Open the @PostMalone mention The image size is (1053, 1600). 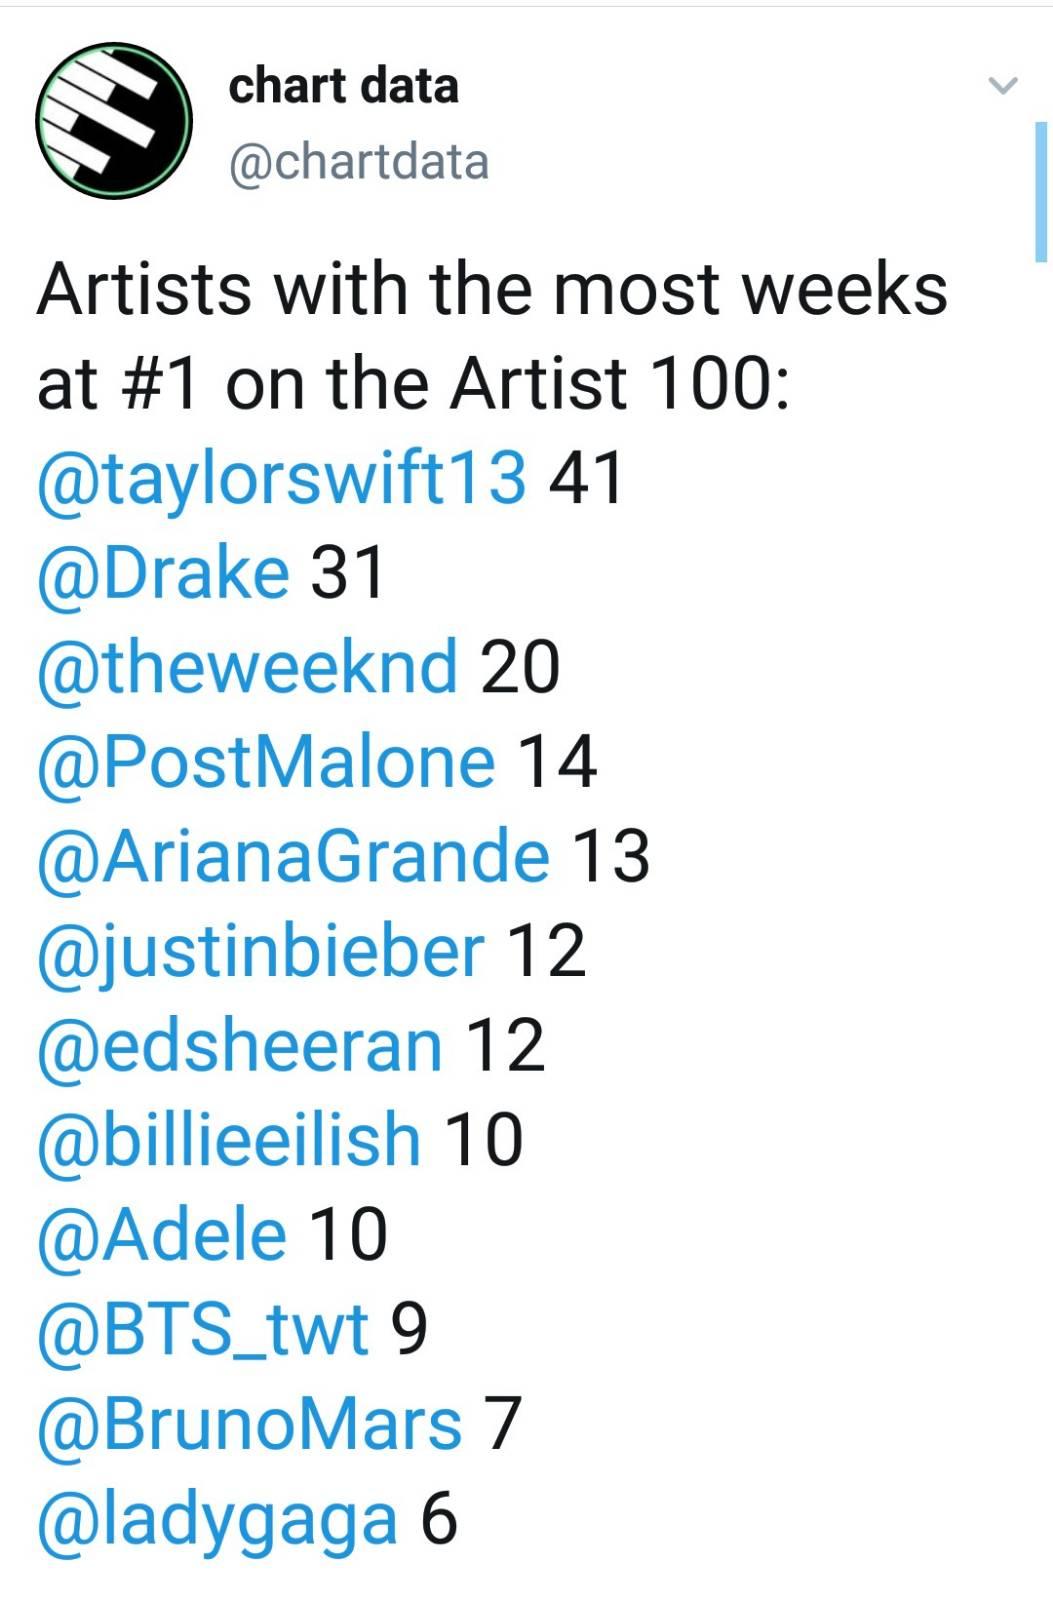(266, 761)
